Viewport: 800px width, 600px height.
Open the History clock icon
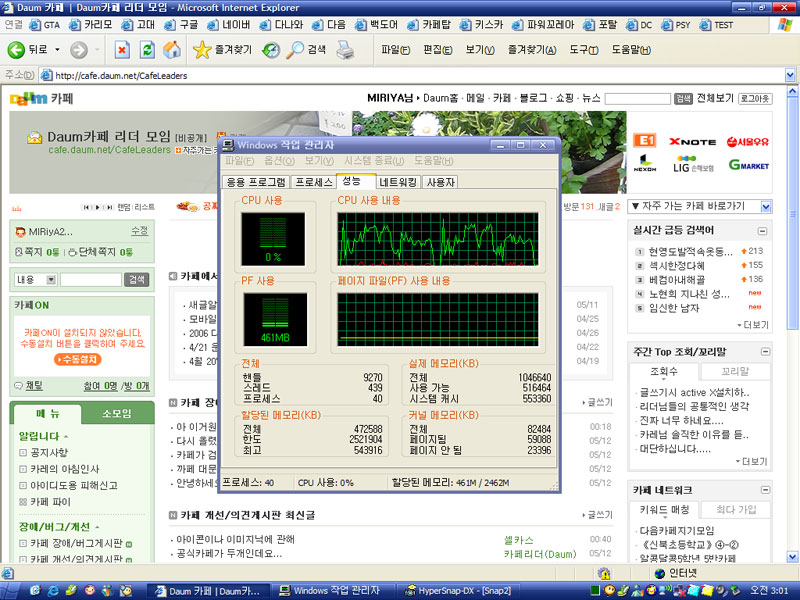(271, 49)
